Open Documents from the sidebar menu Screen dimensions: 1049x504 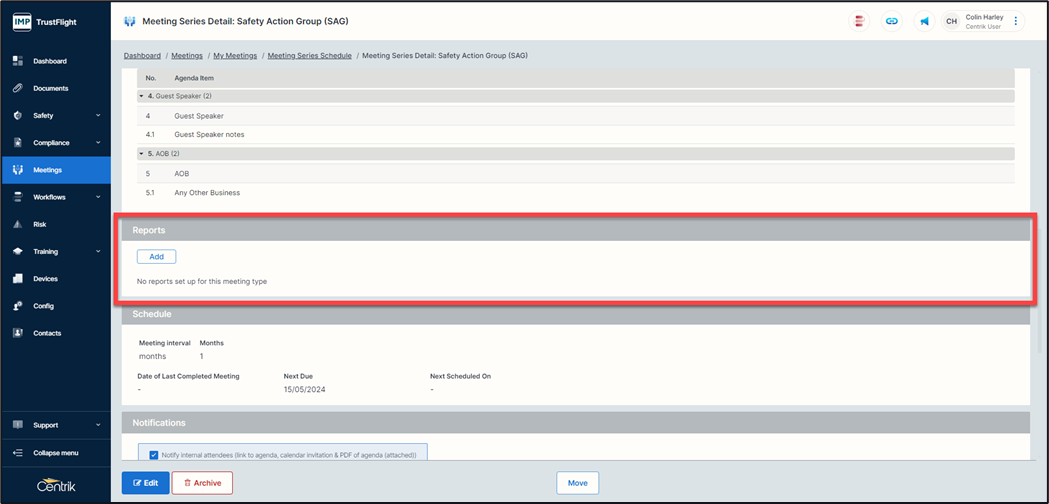click(56, 88)
